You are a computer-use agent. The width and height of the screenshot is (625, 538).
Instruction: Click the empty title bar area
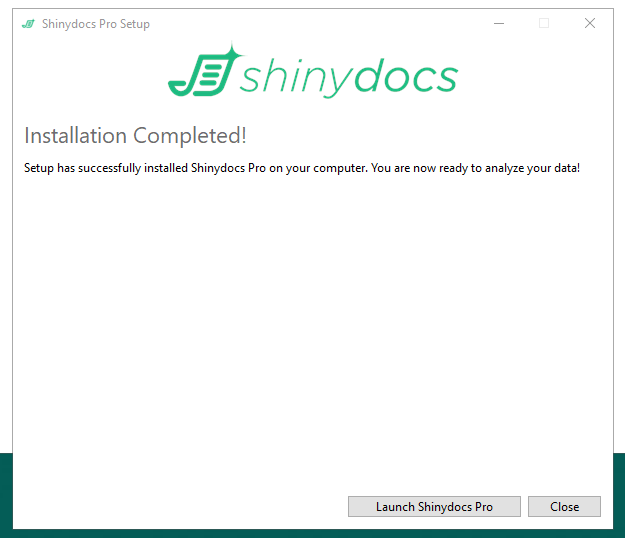(320, 24)
